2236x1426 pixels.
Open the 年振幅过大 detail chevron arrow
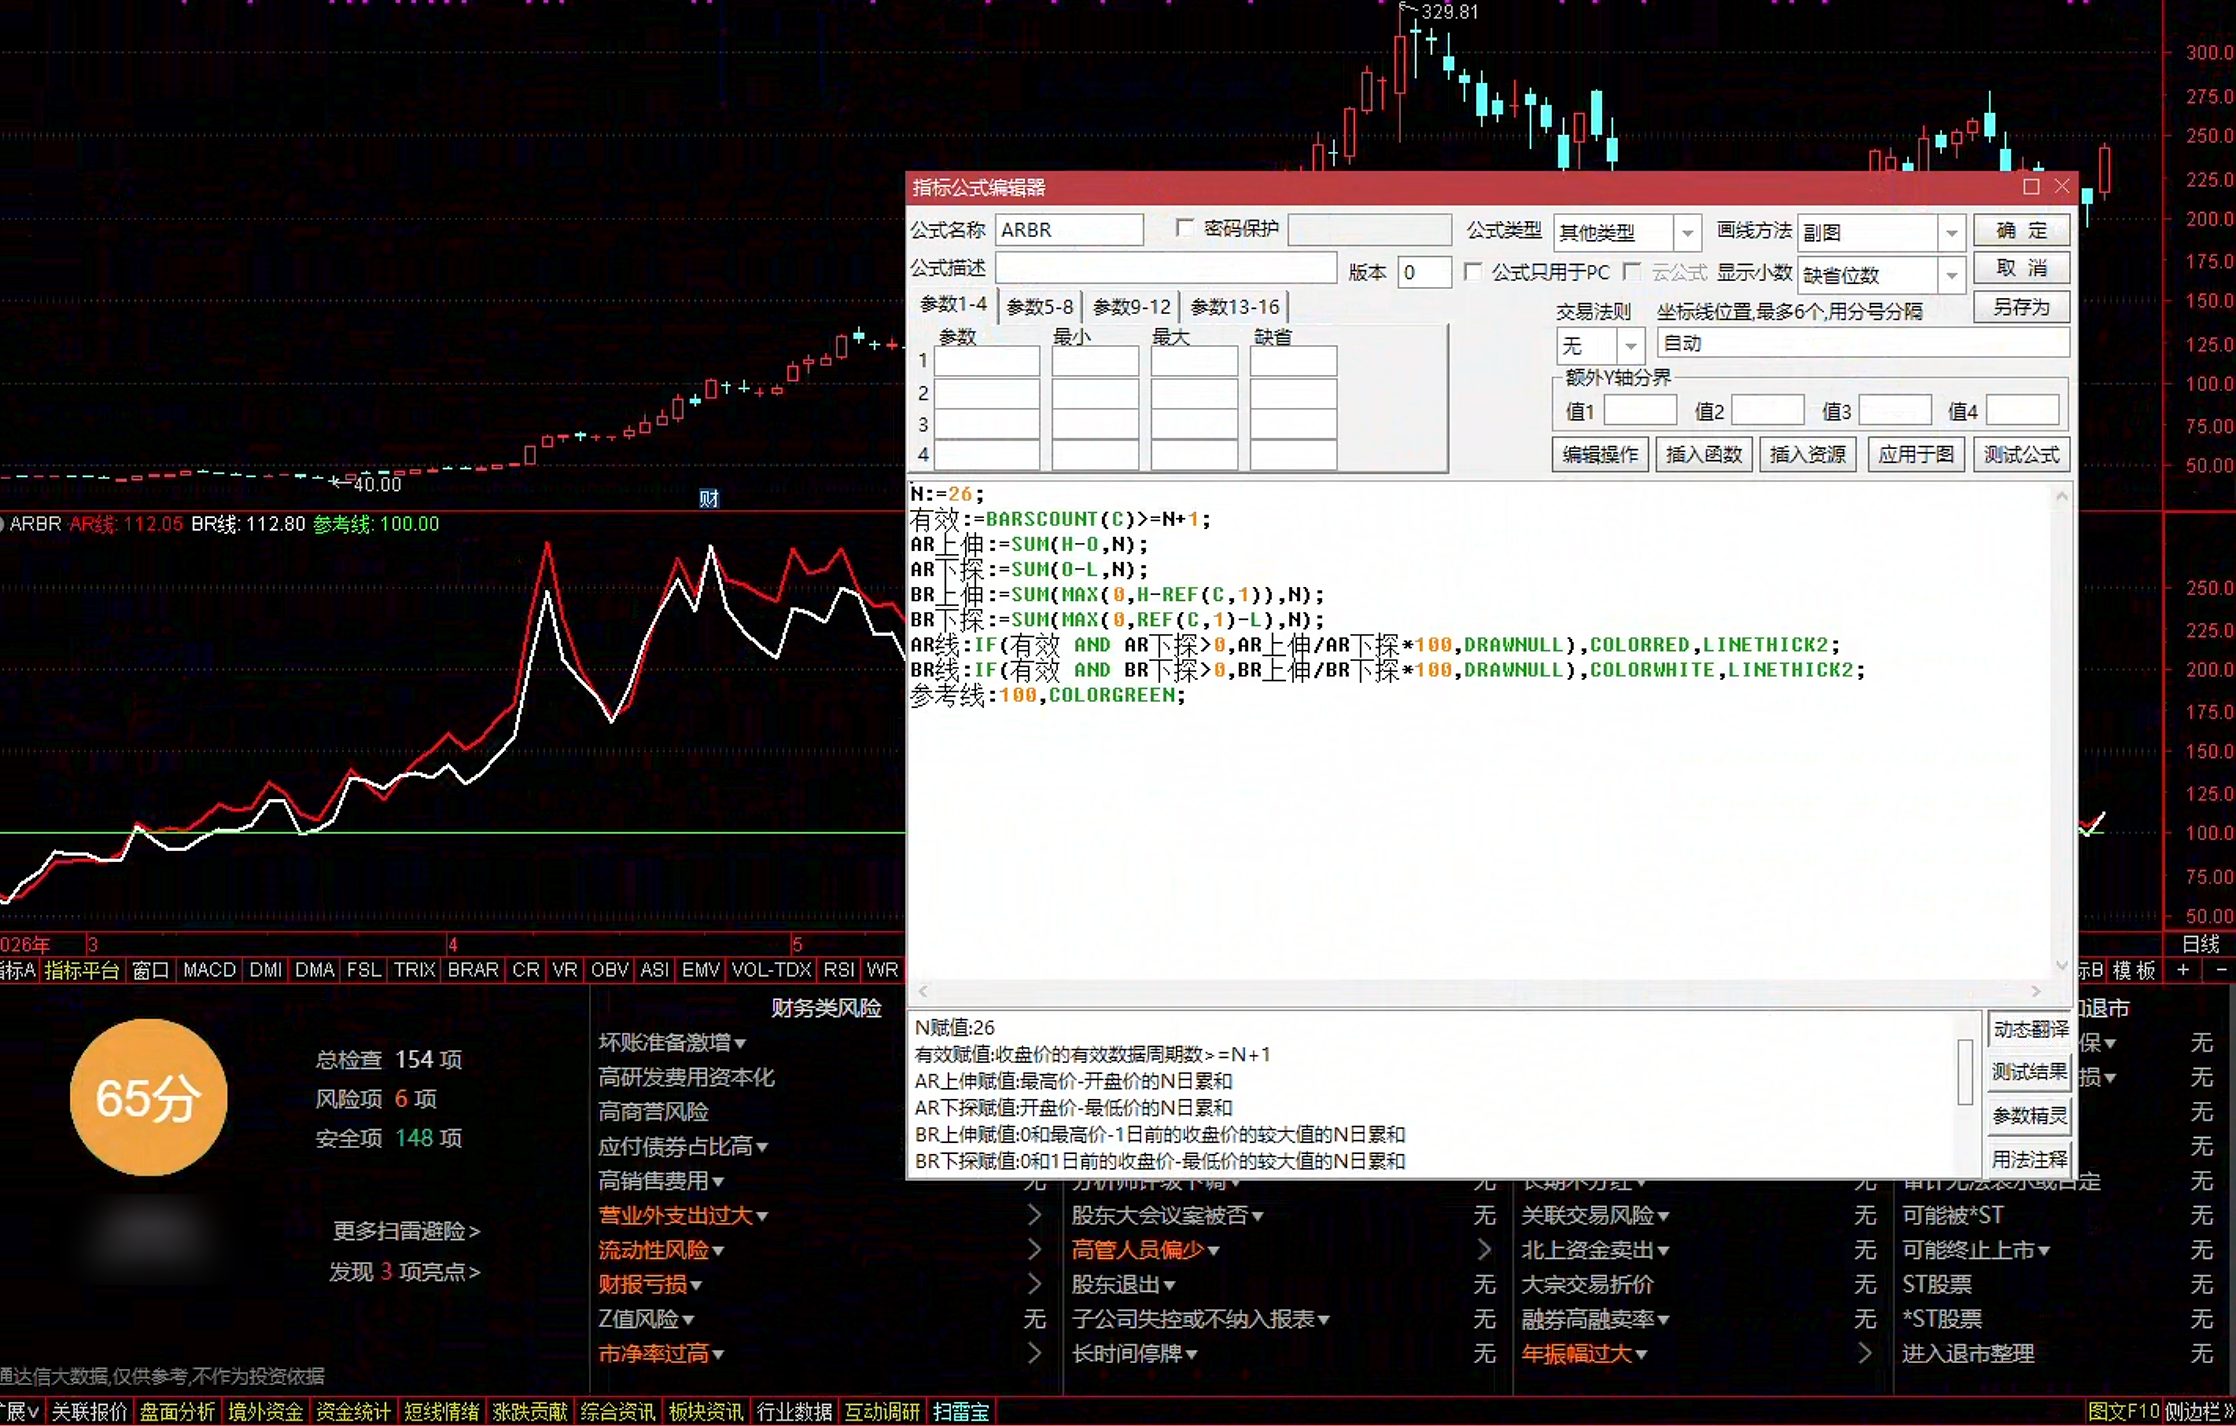1865,1353
